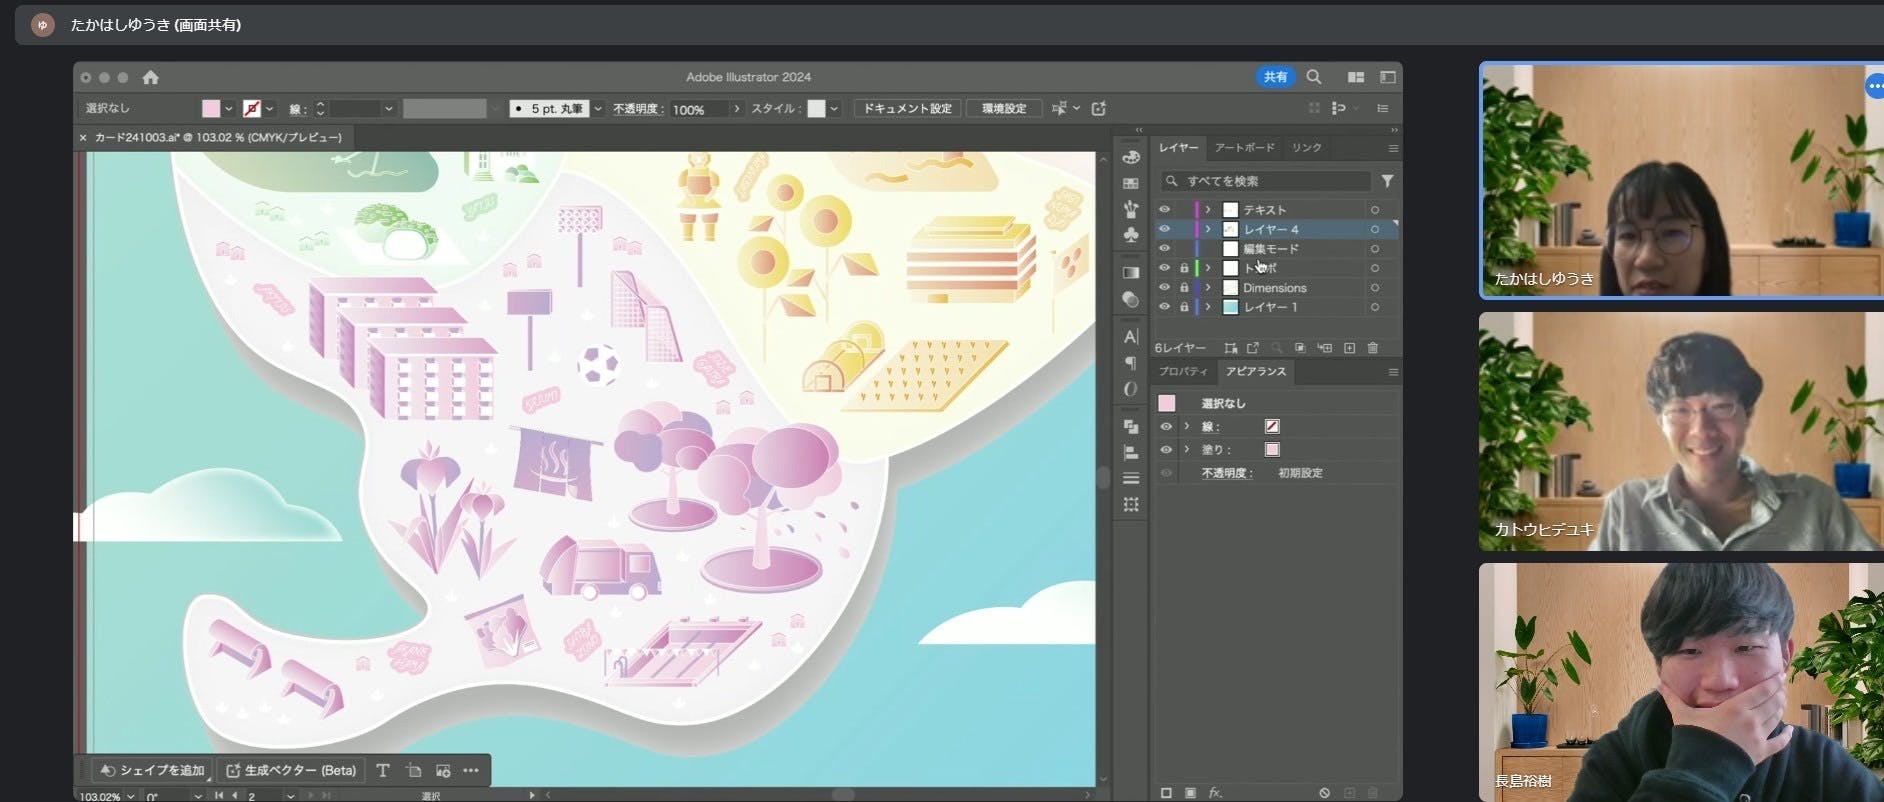Click the create new layer icon
This screenshot has width=1884, height=802.
coord(1349,348)
